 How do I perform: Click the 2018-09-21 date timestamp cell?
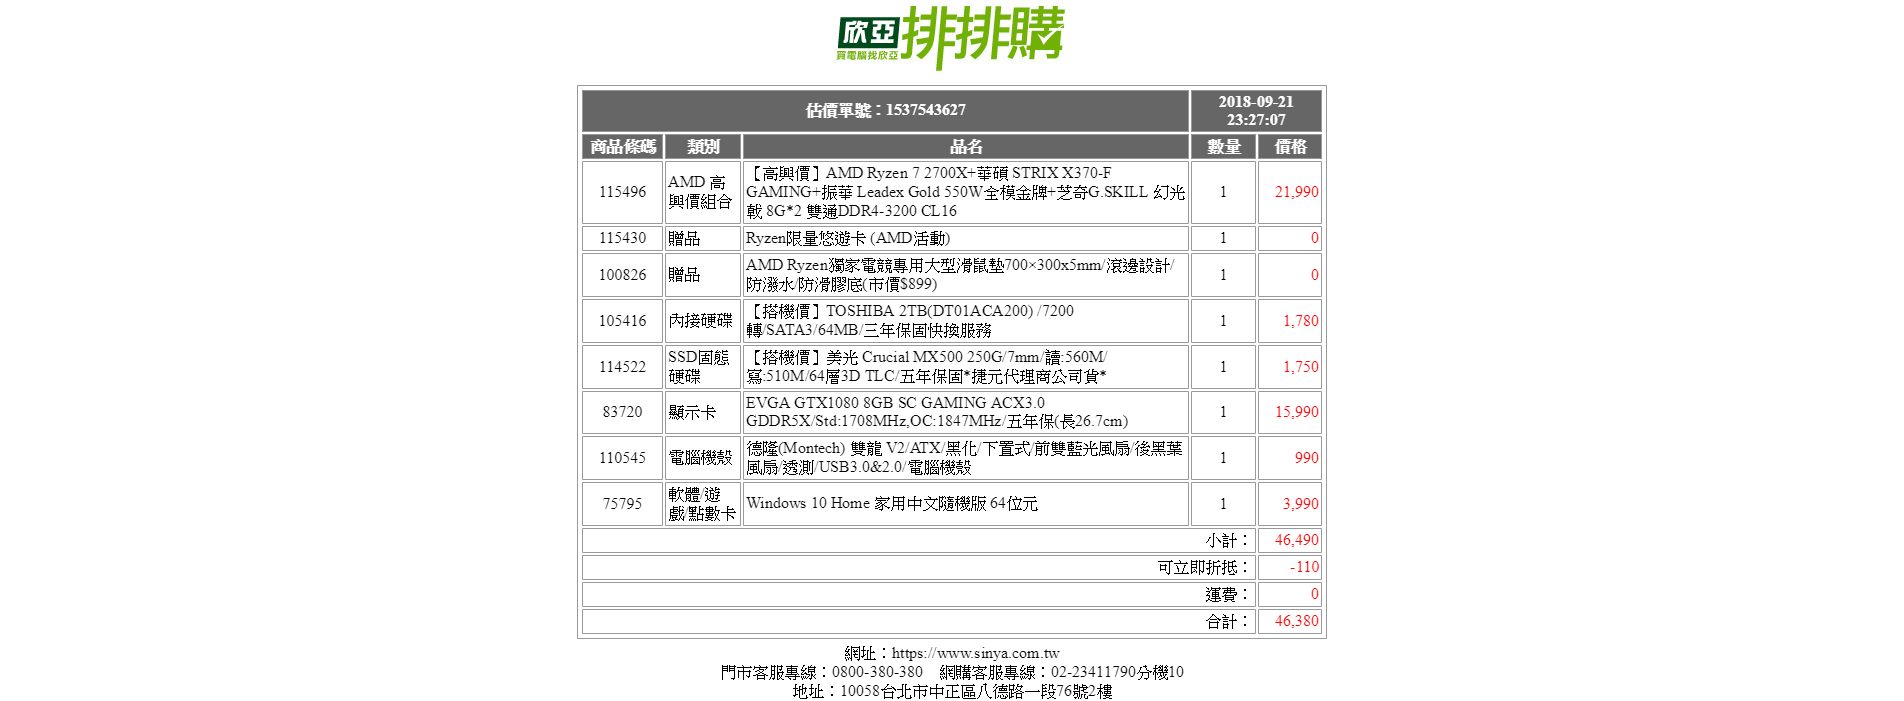click(1255, 110)
